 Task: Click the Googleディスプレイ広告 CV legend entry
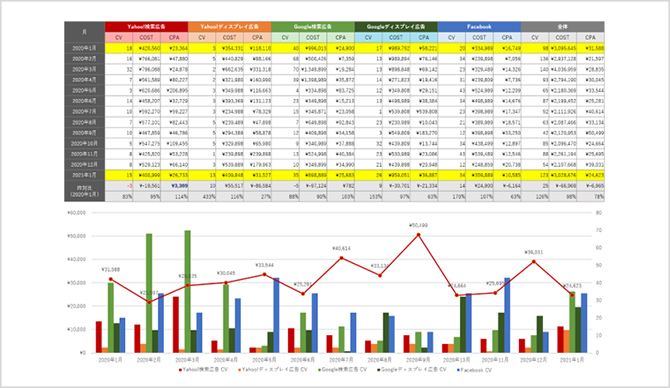411,370
